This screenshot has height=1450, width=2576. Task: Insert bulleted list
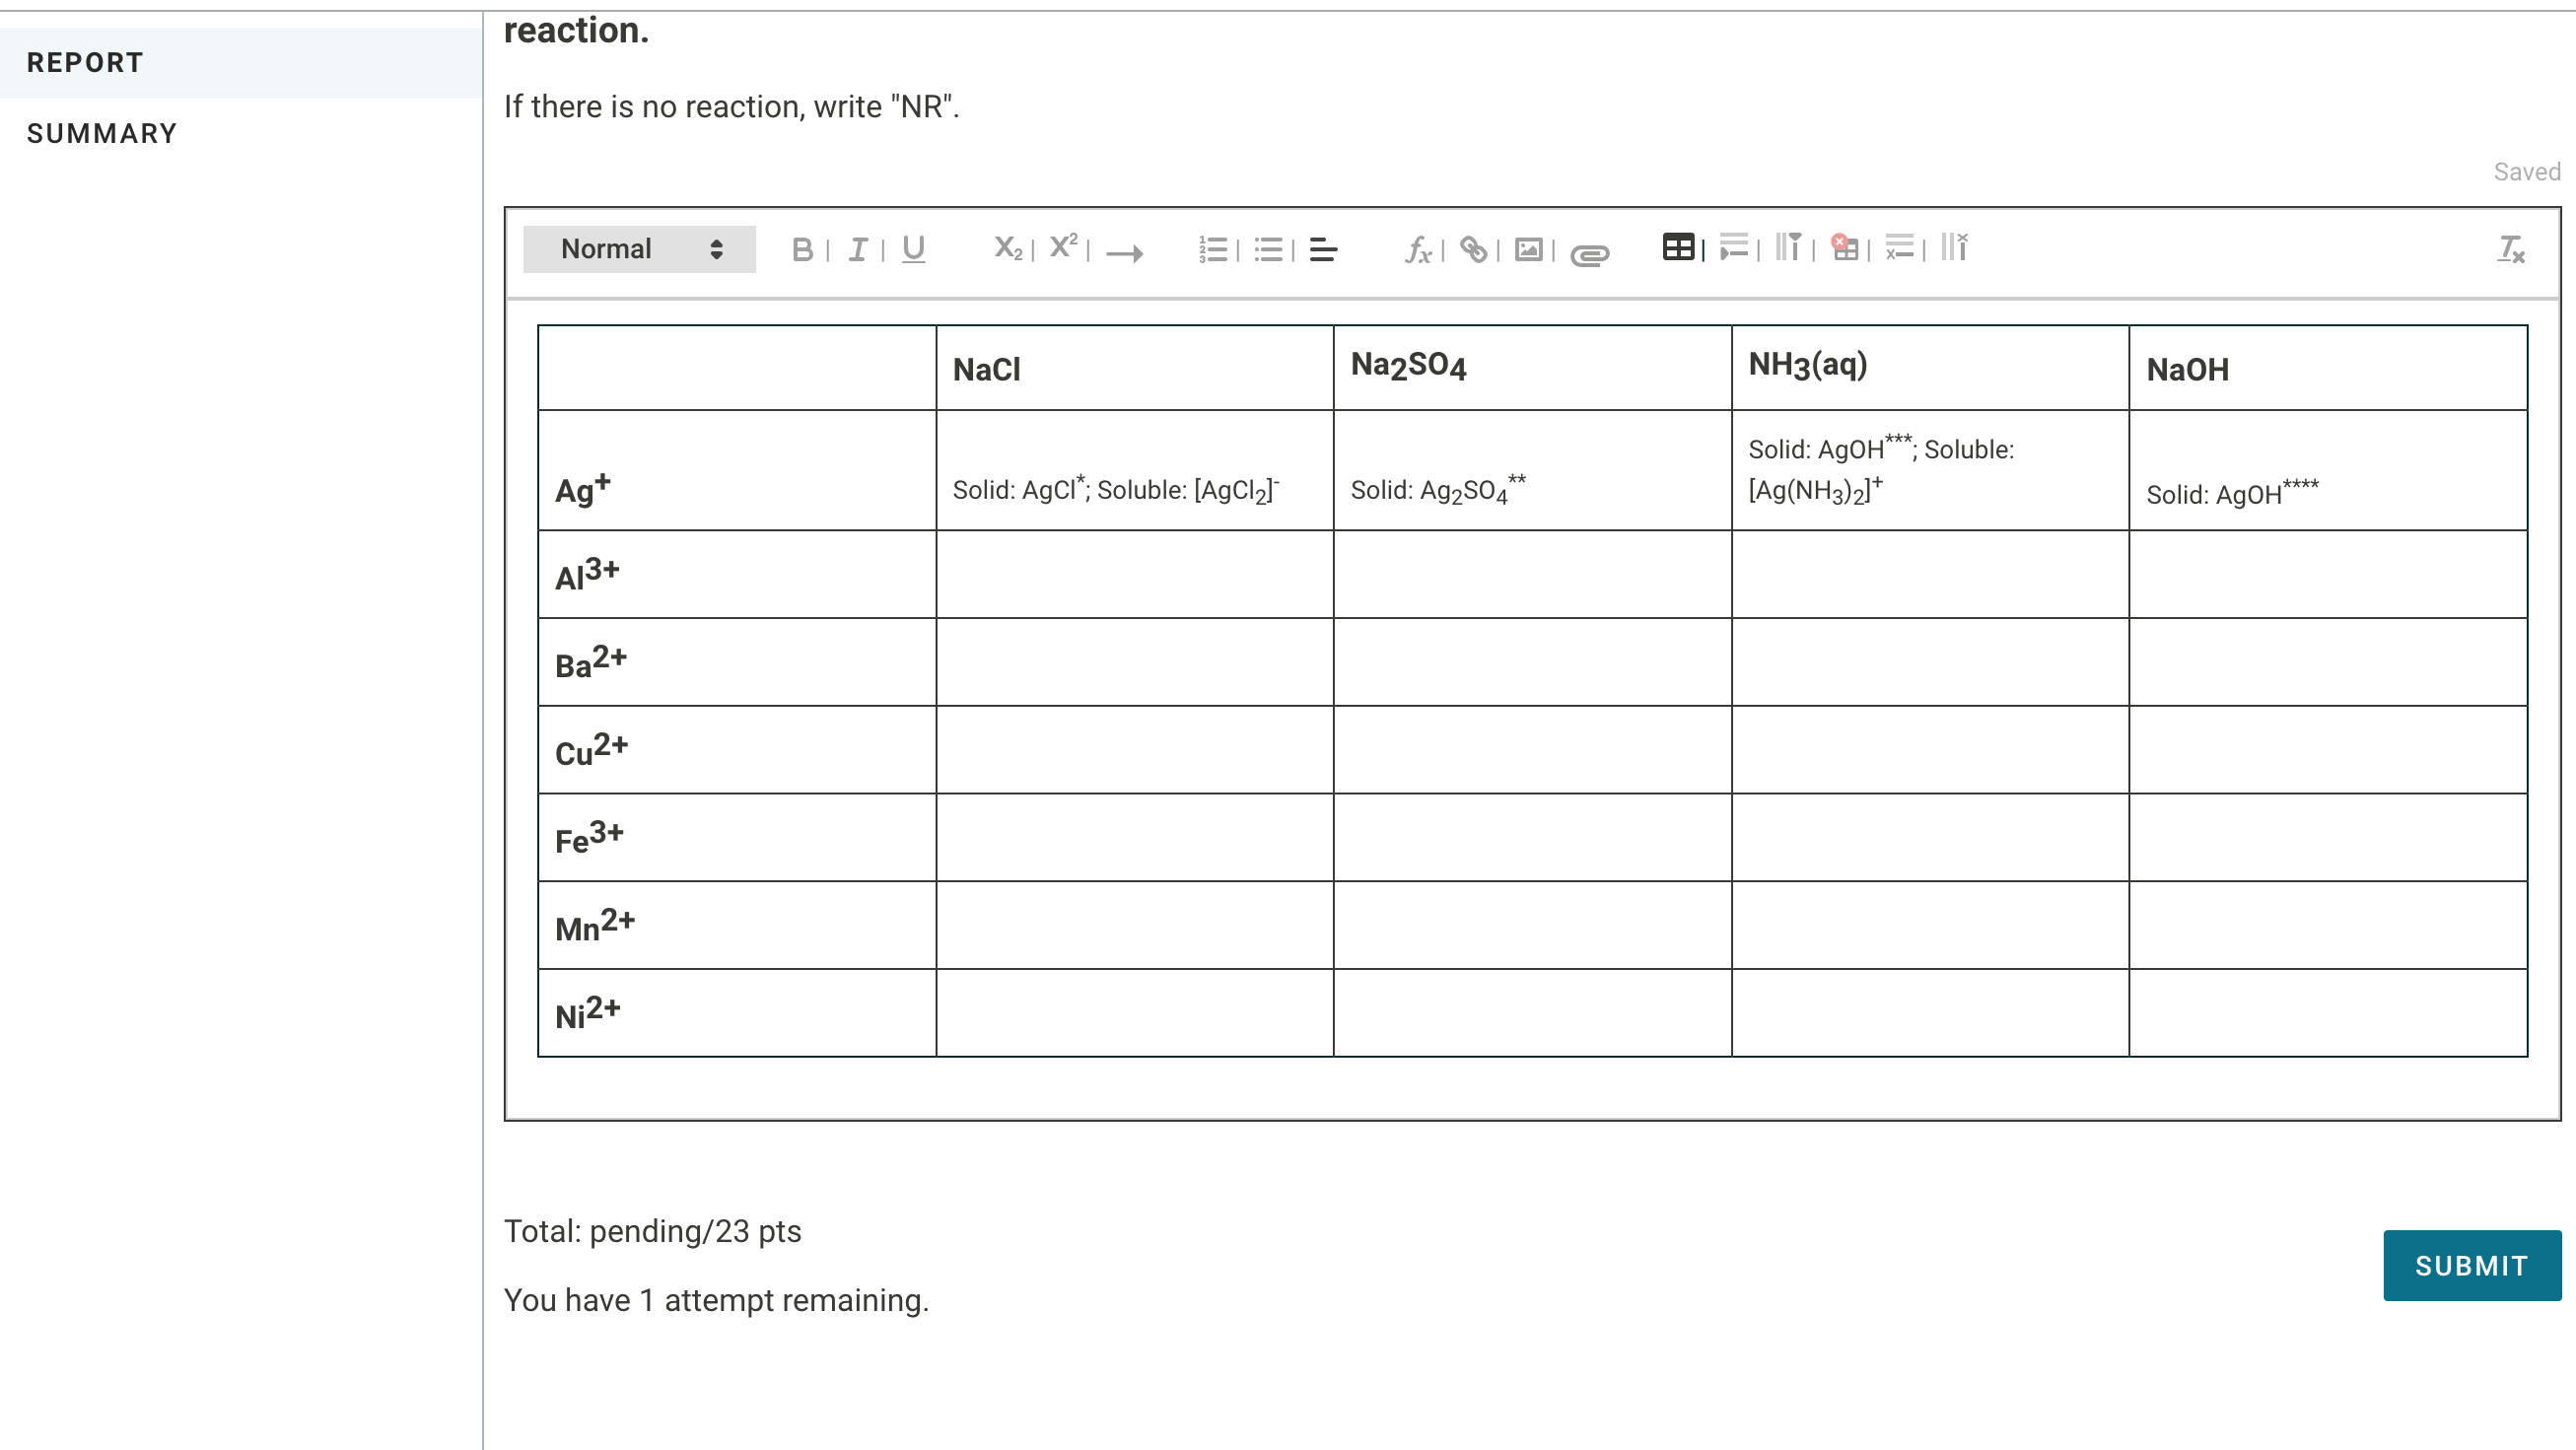(x=1268, y=249)
